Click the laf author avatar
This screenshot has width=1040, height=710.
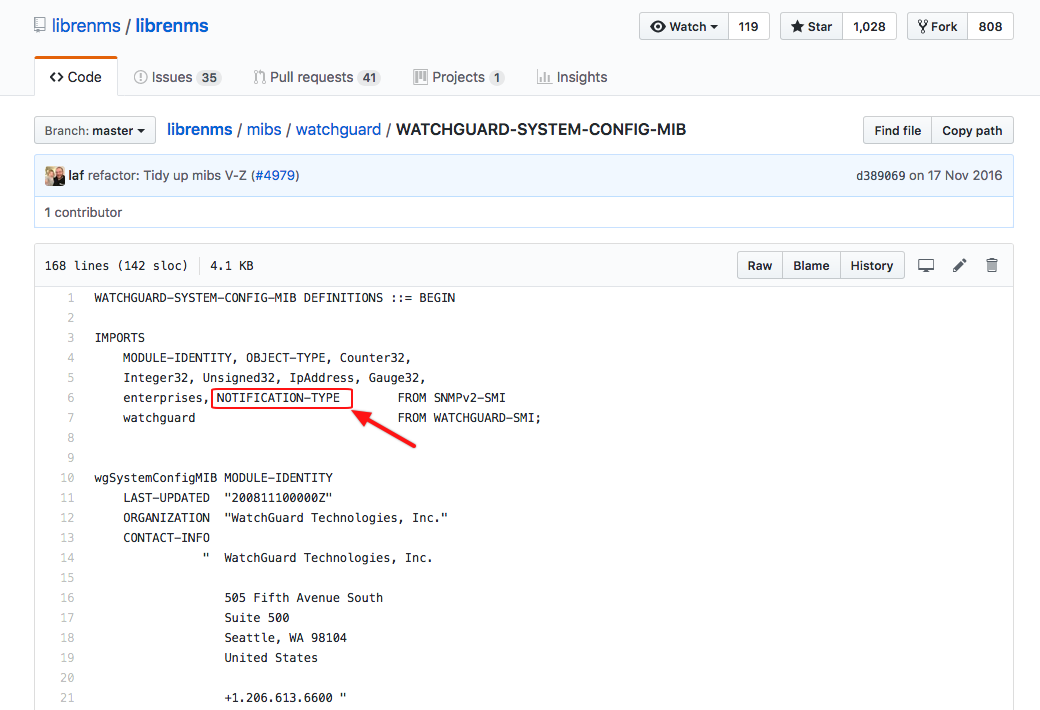click(55, 175)
